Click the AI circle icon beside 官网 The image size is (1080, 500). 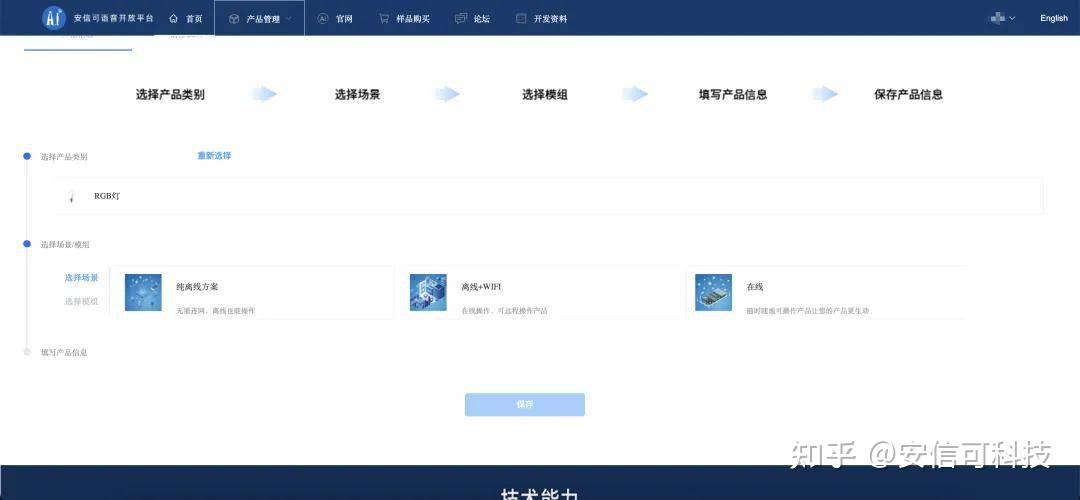point(322,19)
